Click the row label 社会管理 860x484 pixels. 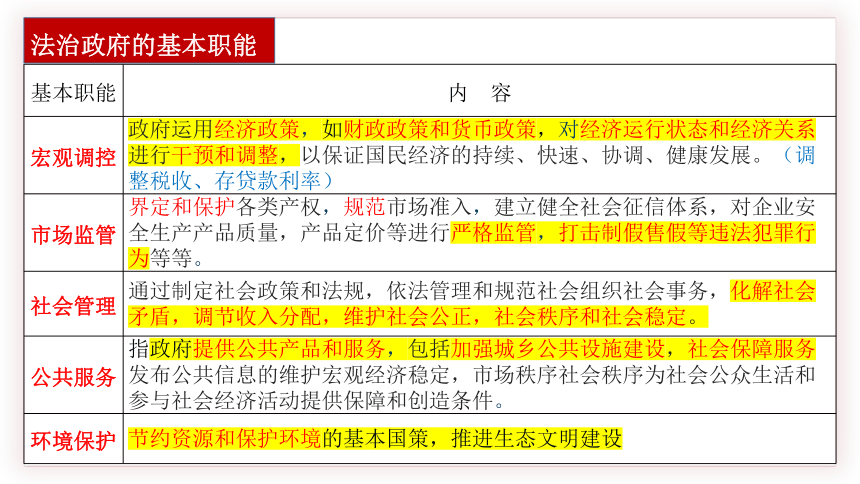coord(73,306)
